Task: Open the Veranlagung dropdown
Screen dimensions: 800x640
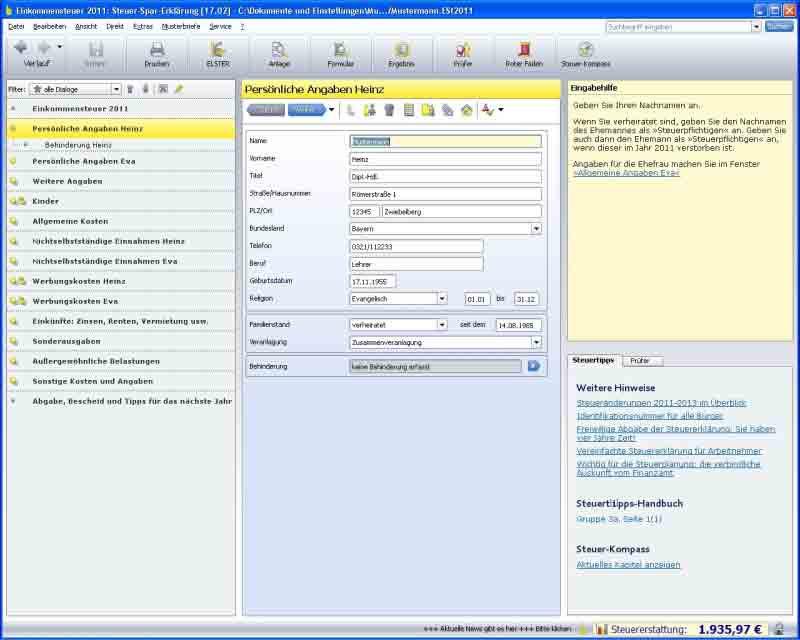Action: coord(536,342)
